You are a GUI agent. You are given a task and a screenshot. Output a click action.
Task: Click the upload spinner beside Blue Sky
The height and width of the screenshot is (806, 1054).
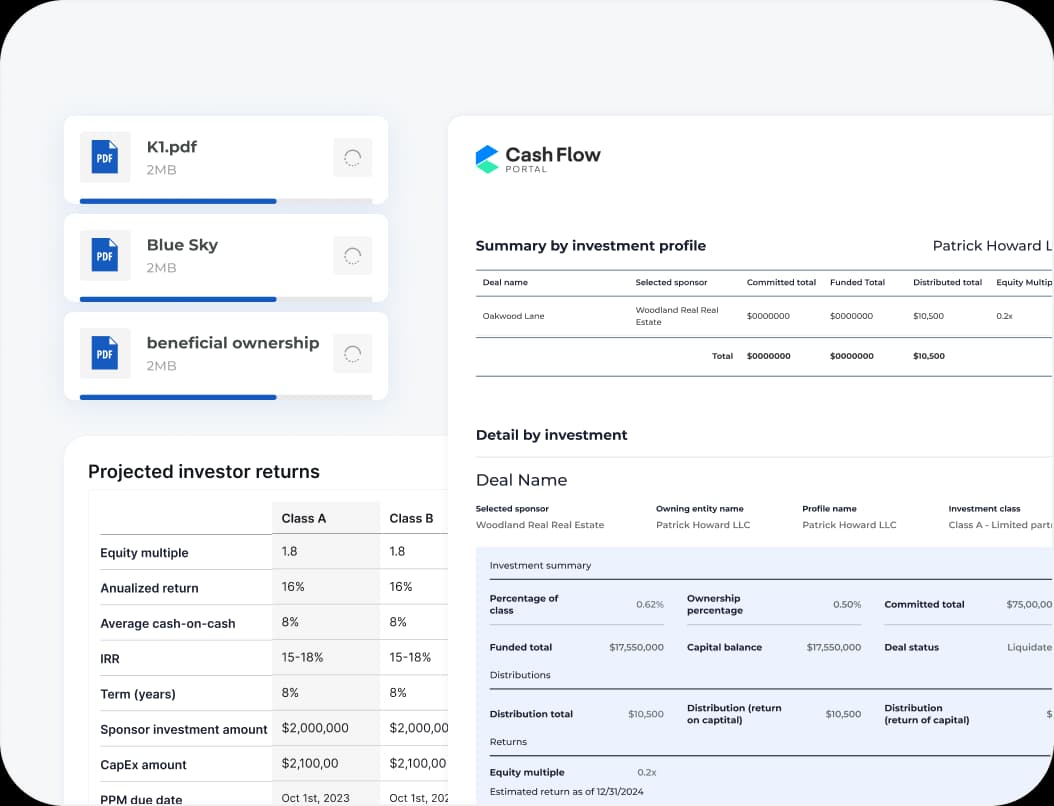point(352,255)
